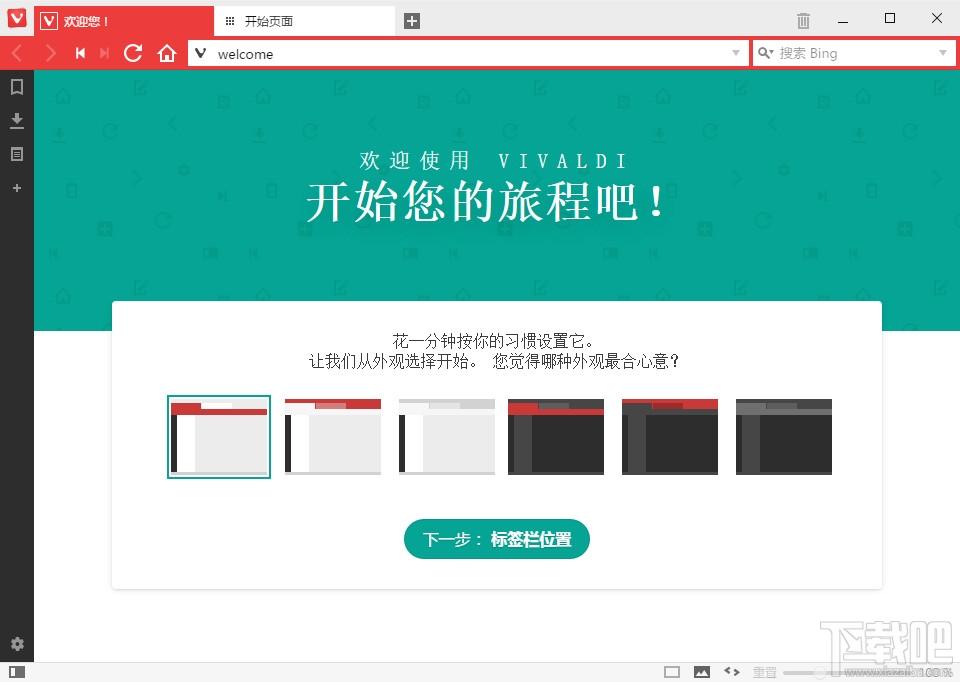Toggle the side panel visibility
The width and height of the screenshot is (960, 682).
pyautogui.click(x=17, y=672)
